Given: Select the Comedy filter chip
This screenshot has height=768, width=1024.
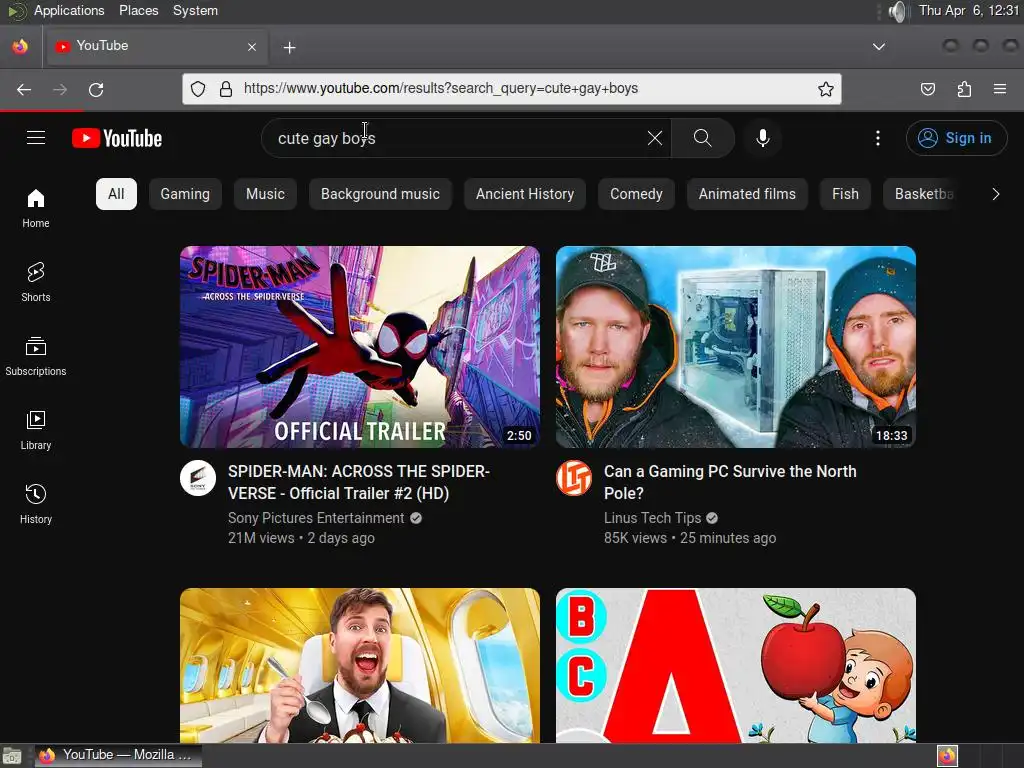Looking at the screenshot, I should pyautogui.click(x=636, y=194).
